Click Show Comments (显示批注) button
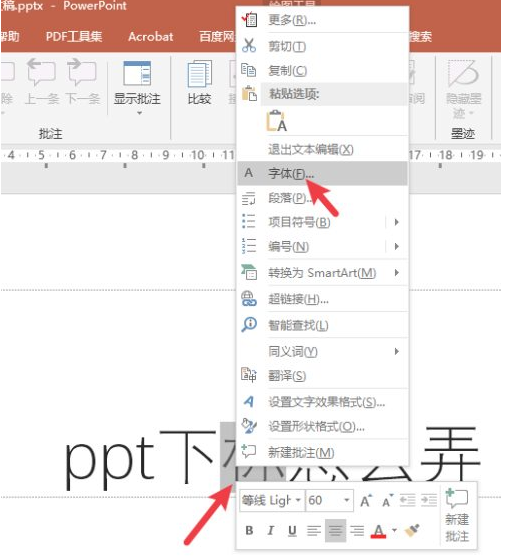505x558 pixels. [137, 83]
